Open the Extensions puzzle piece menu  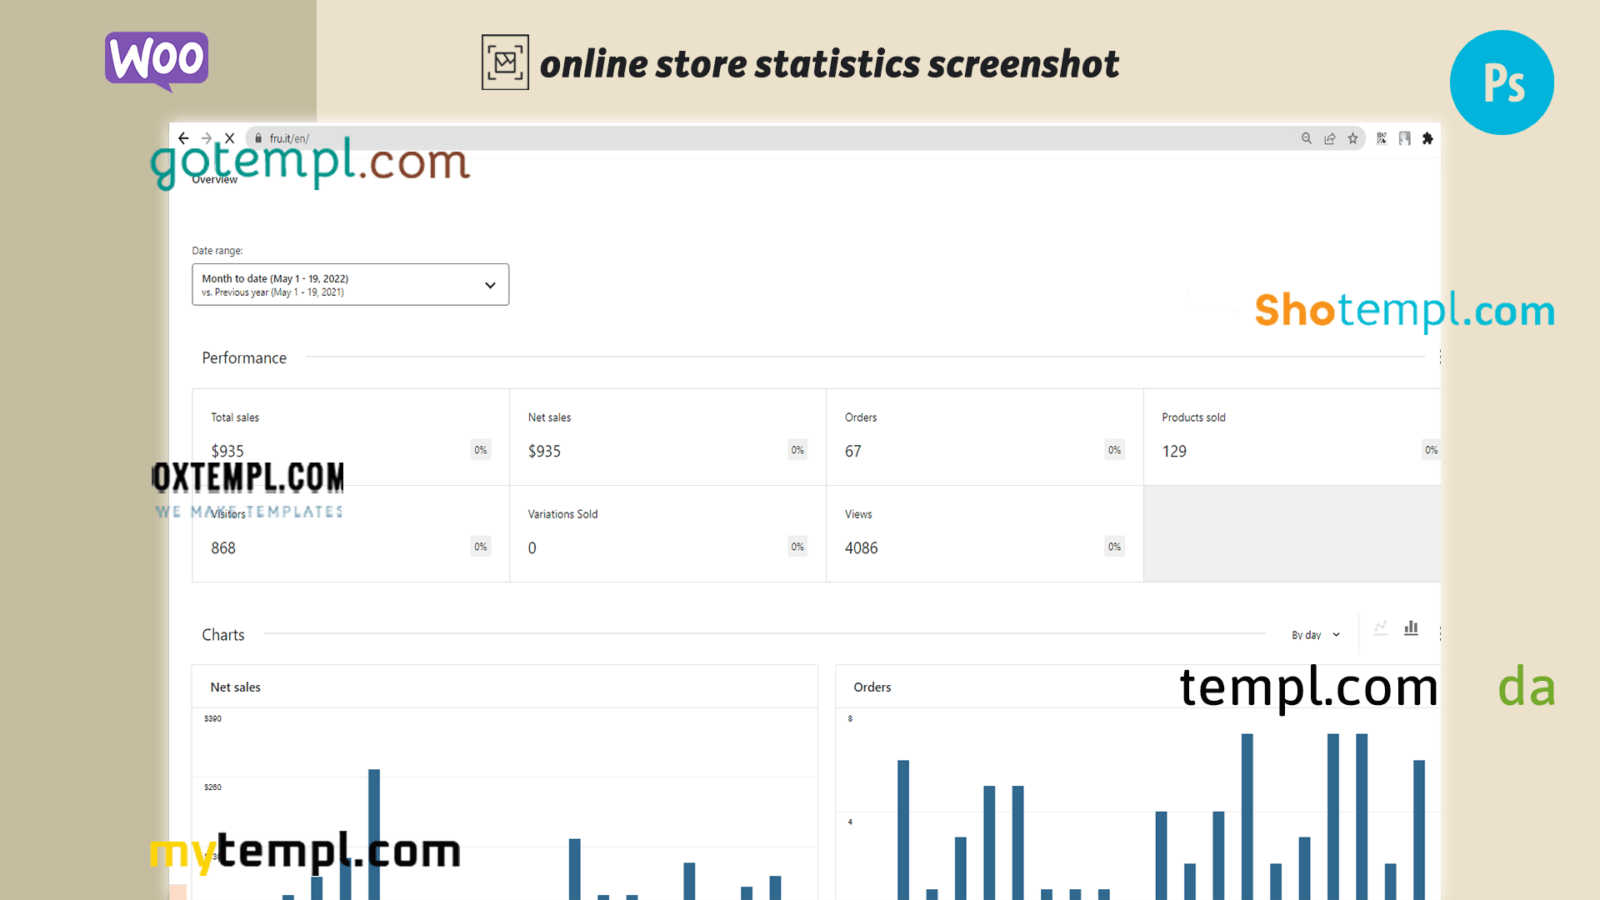(x=1428, y=138)
